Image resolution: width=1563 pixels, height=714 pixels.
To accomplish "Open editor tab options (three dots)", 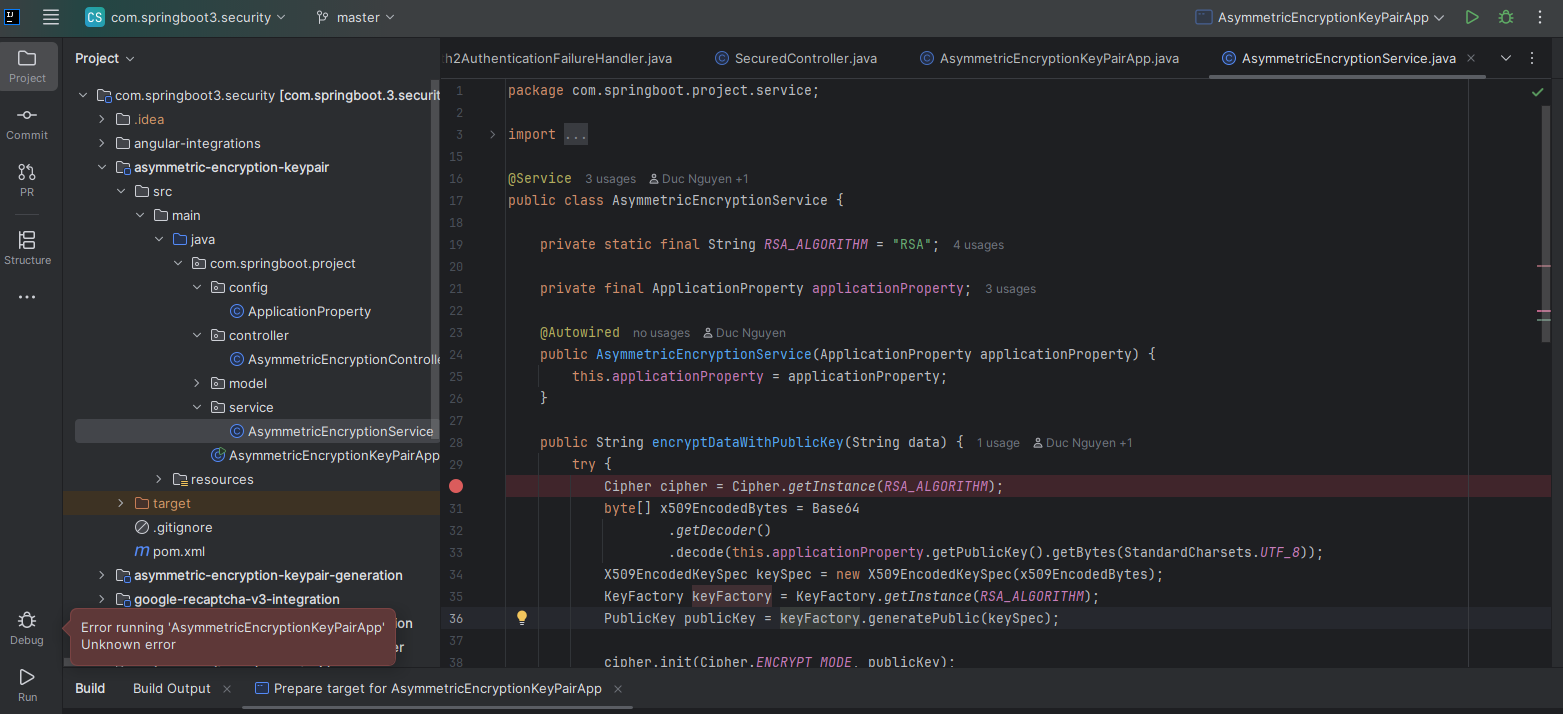I will click(x=1533, y=58).
